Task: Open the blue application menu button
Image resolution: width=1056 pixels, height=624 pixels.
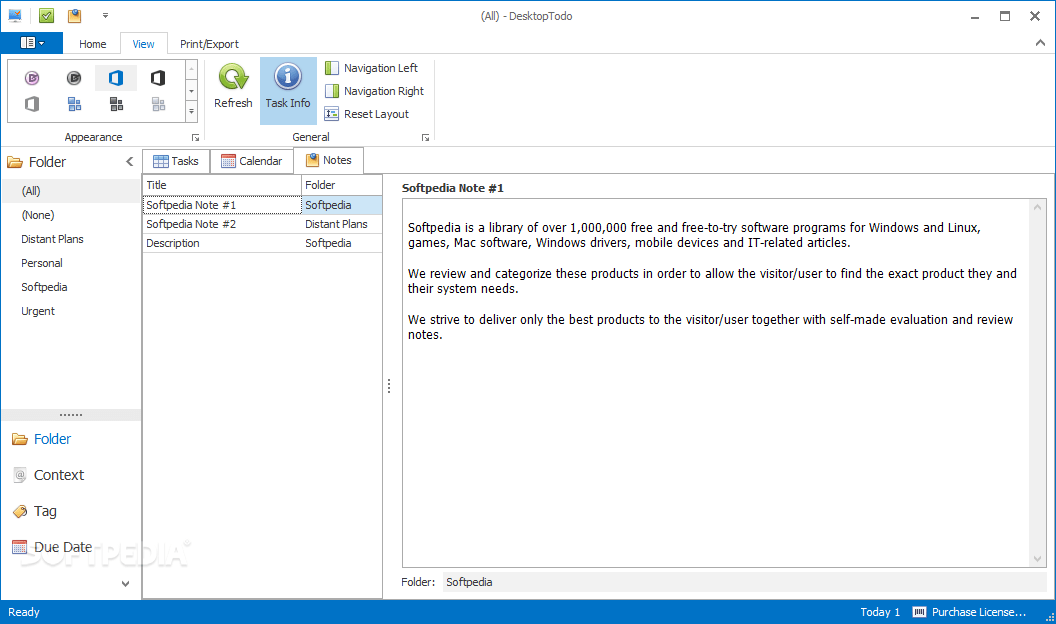Action: point(32,43)
